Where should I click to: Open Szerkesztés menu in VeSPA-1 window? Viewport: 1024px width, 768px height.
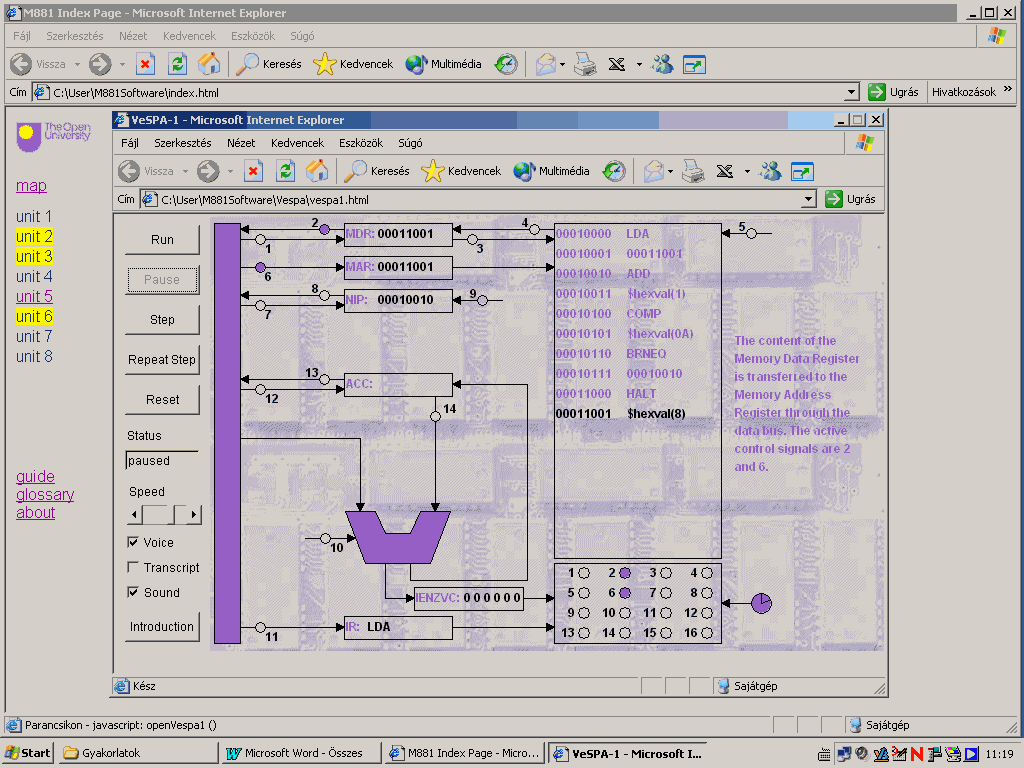(183, 143)
